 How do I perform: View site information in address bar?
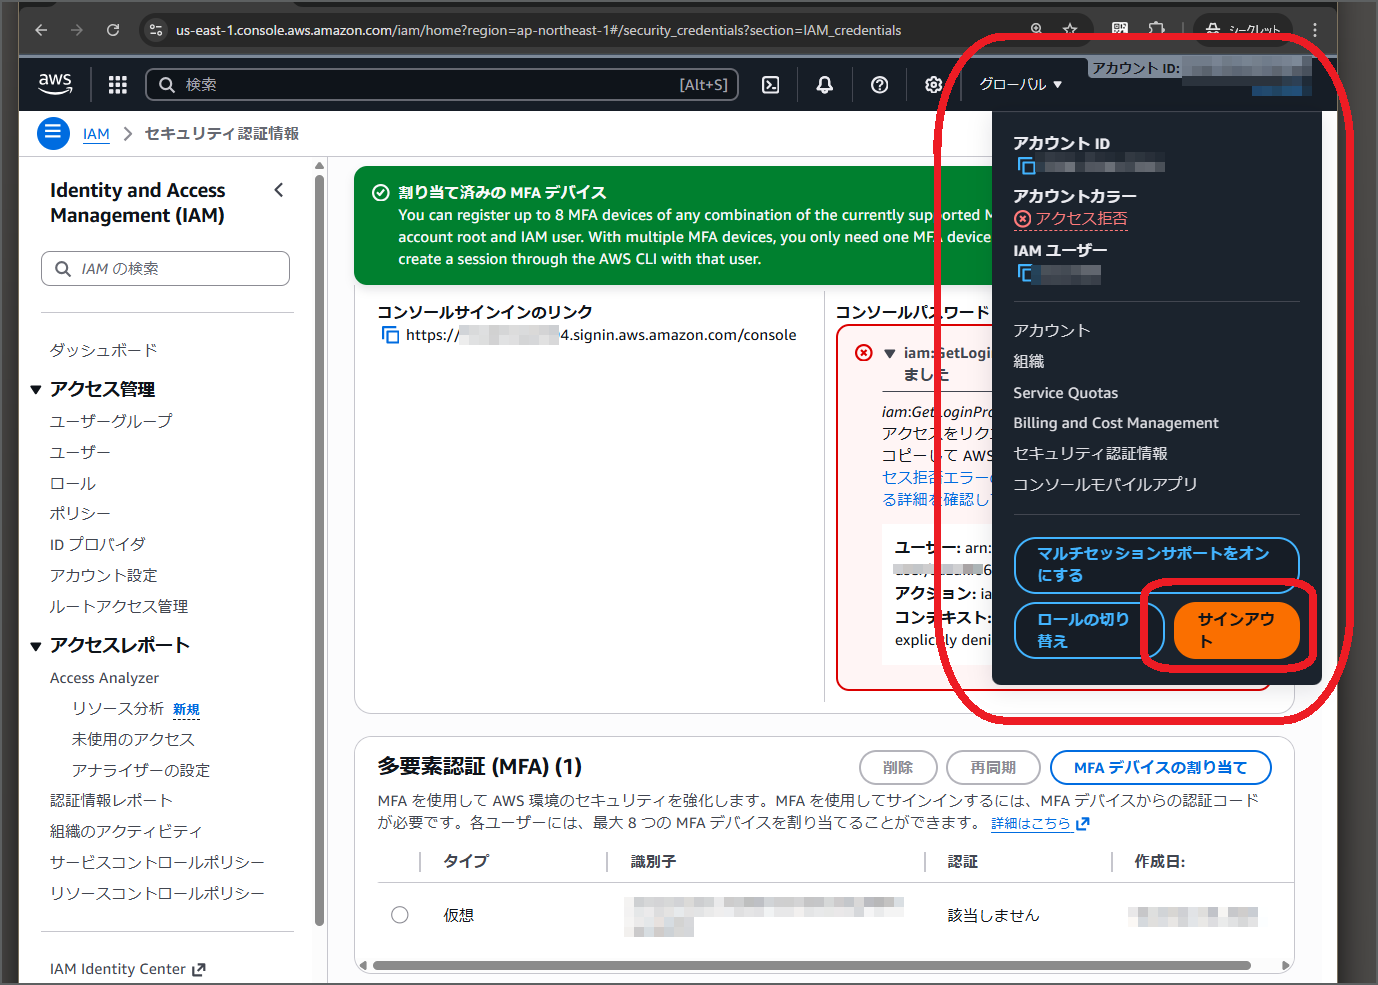coord(156,30)
